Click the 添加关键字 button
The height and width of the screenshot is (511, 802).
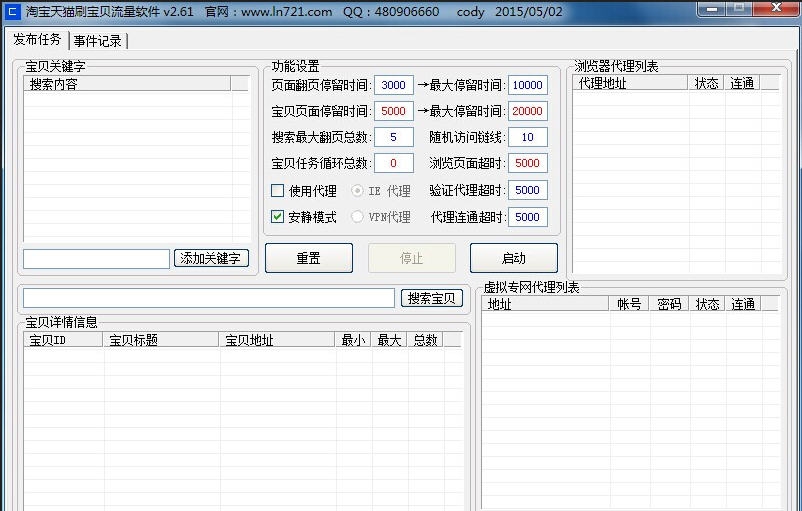click(x=211, y=258)
